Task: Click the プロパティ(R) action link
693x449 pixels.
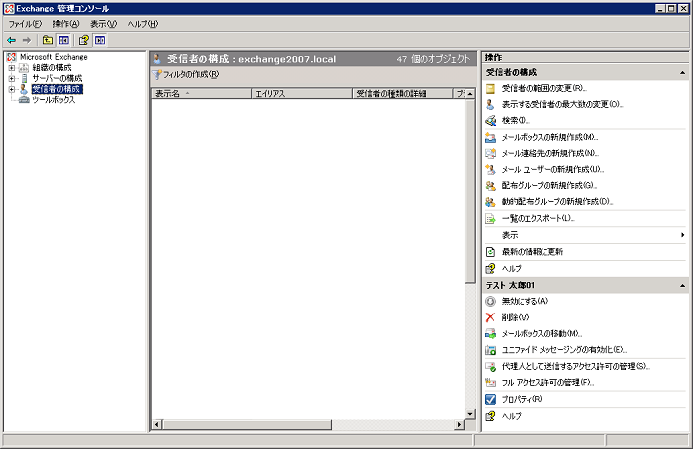Action: tap(522, 399)
